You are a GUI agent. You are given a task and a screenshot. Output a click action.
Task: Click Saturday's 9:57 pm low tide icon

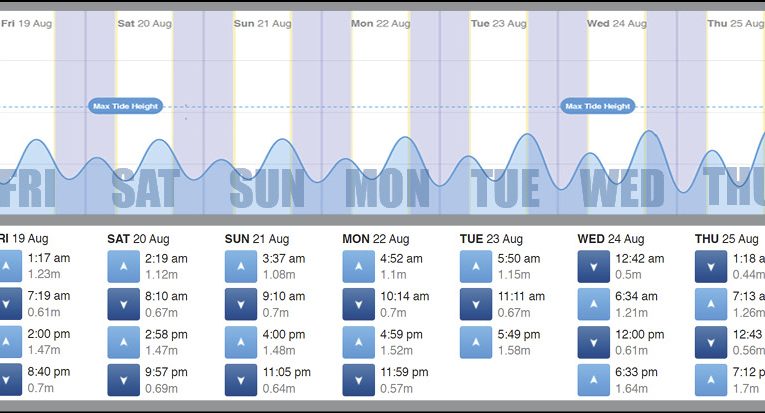[124, 380]
